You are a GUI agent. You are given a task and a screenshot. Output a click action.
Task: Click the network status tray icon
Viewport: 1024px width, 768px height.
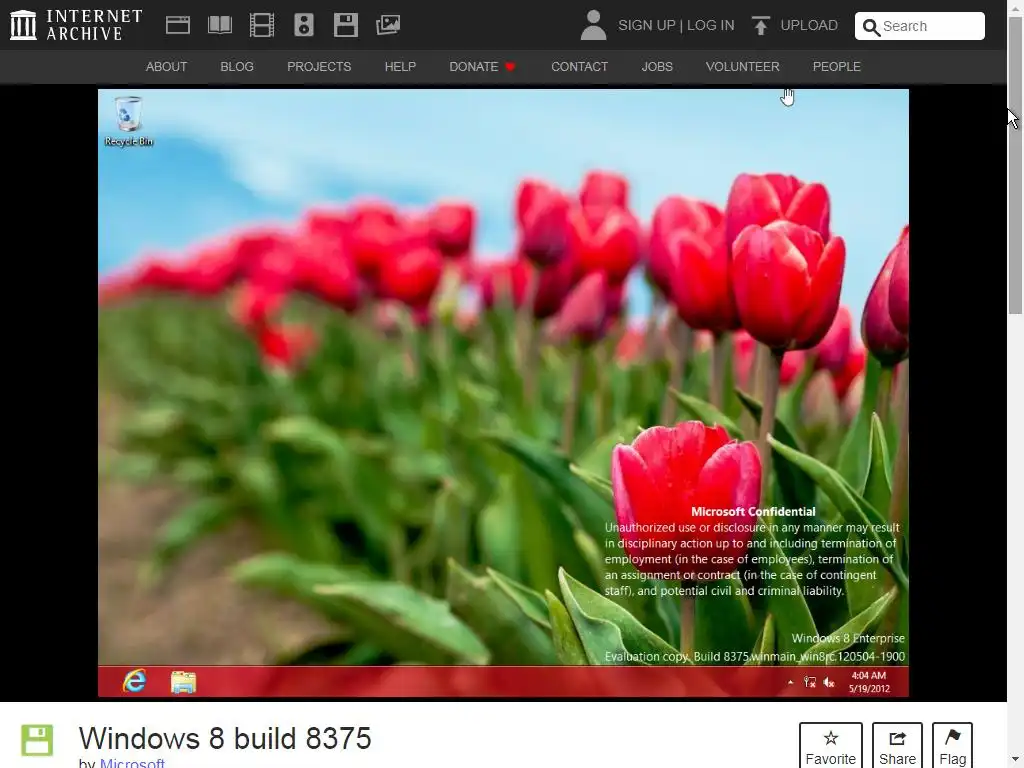[810, 682]
